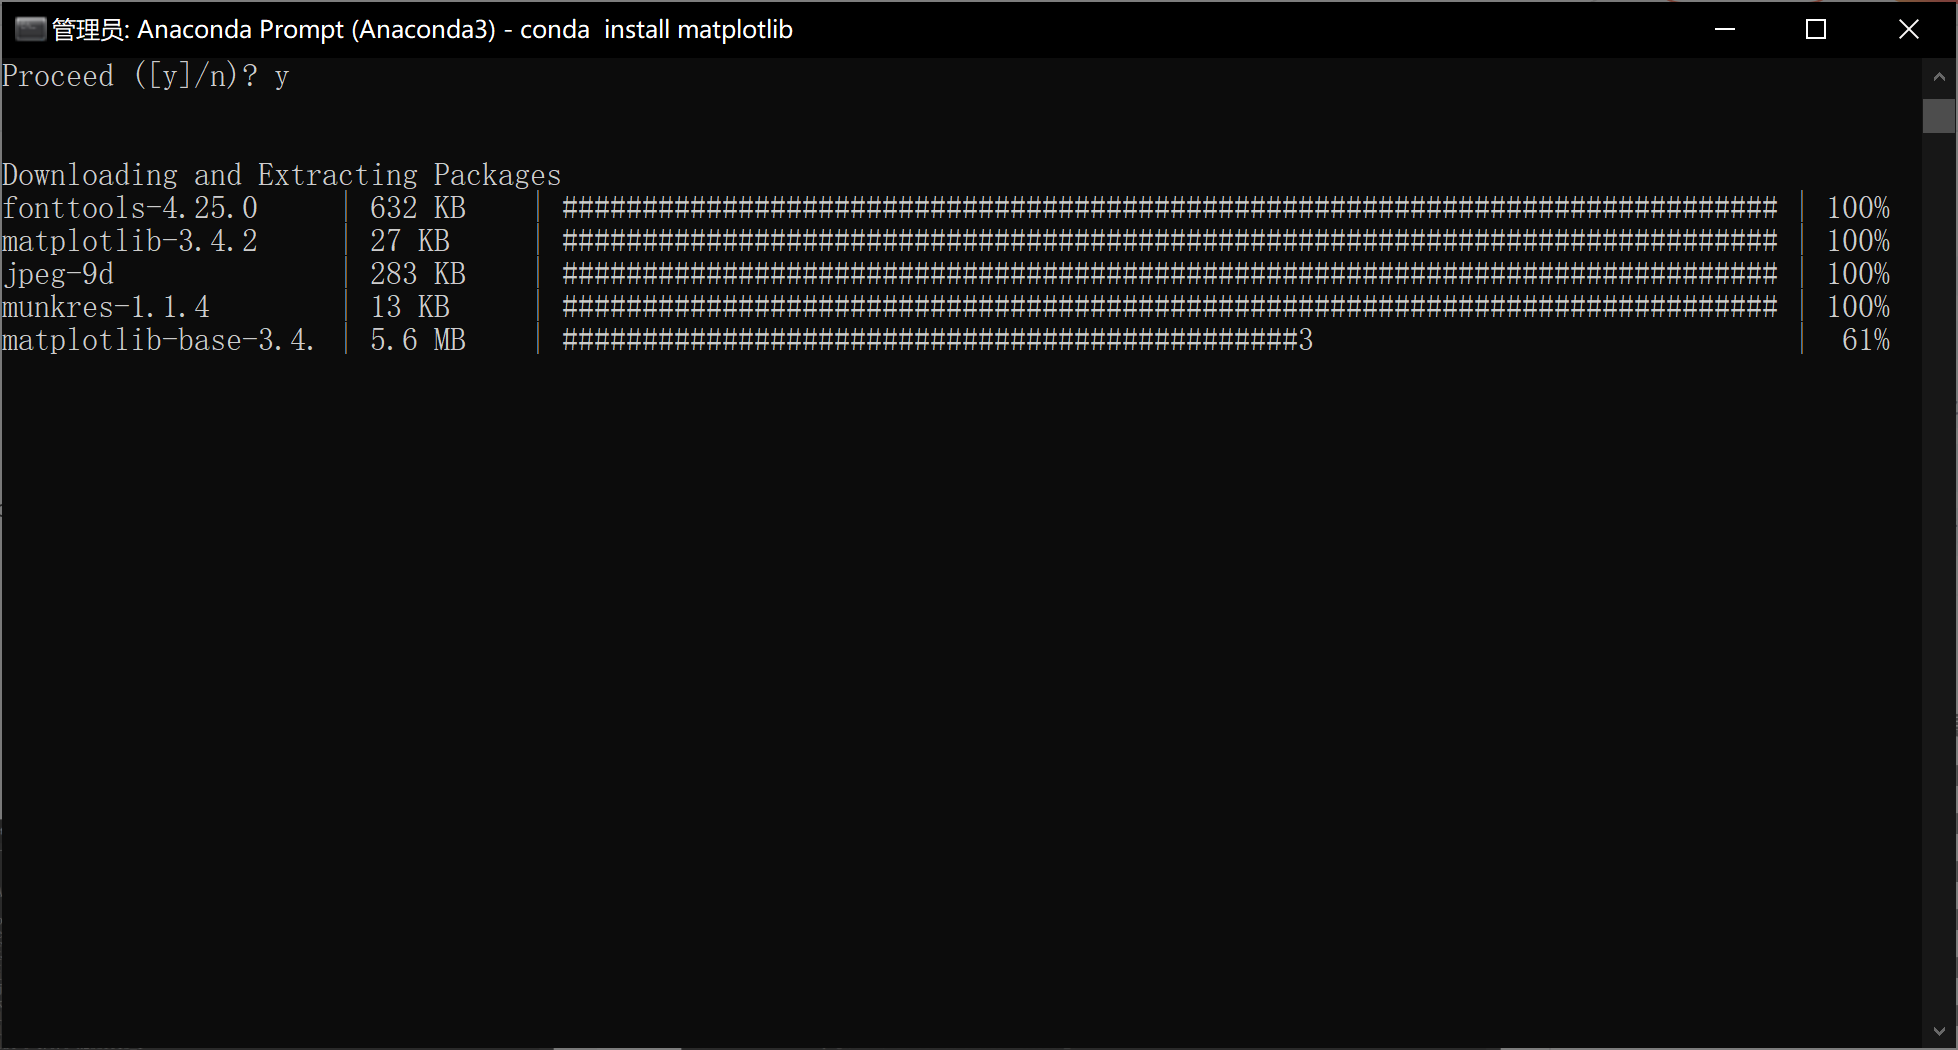Click the '632 KB' size value

[x=418, y=208]
